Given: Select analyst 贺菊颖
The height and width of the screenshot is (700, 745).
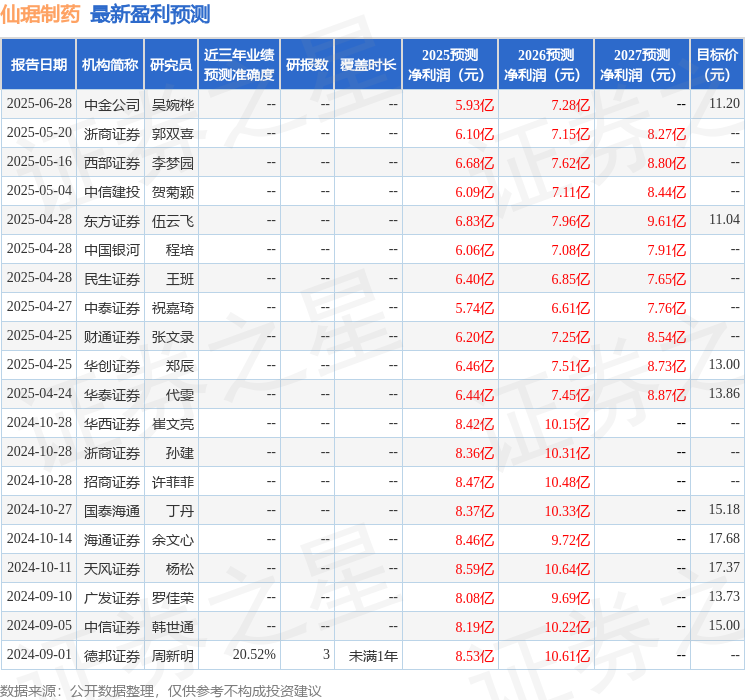Looking at the screenshot, I should coord(172,192).
